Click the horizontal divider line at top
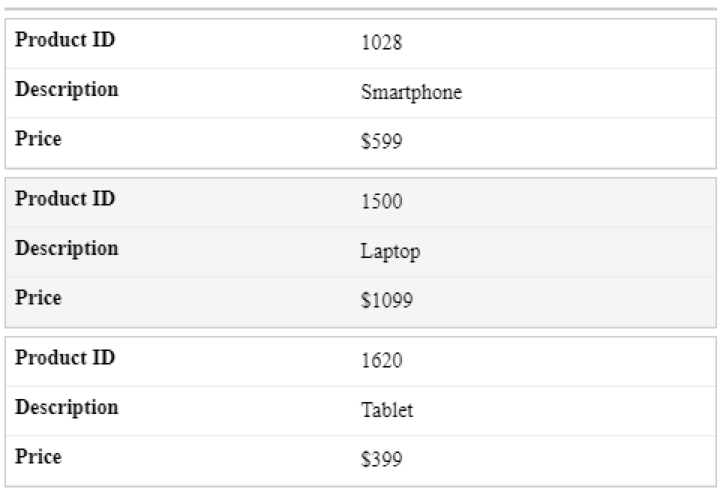 point(361,9)
